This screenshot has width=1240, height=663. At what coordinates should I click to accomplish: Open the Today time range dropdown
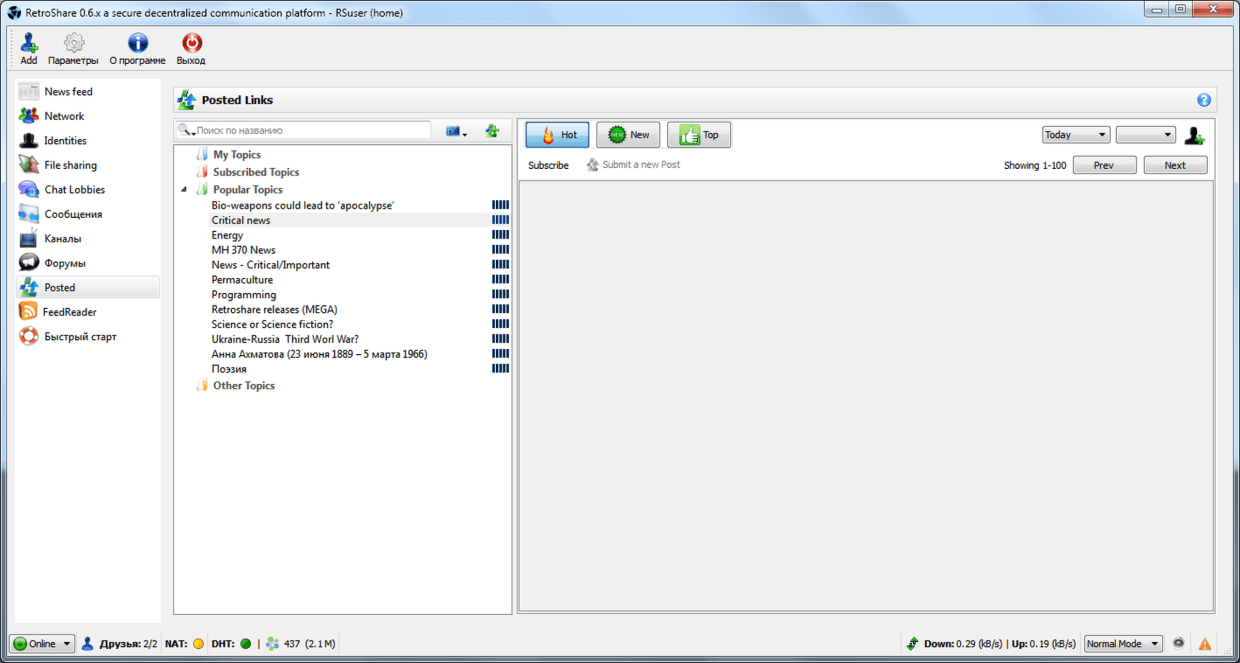[1075, 135]
